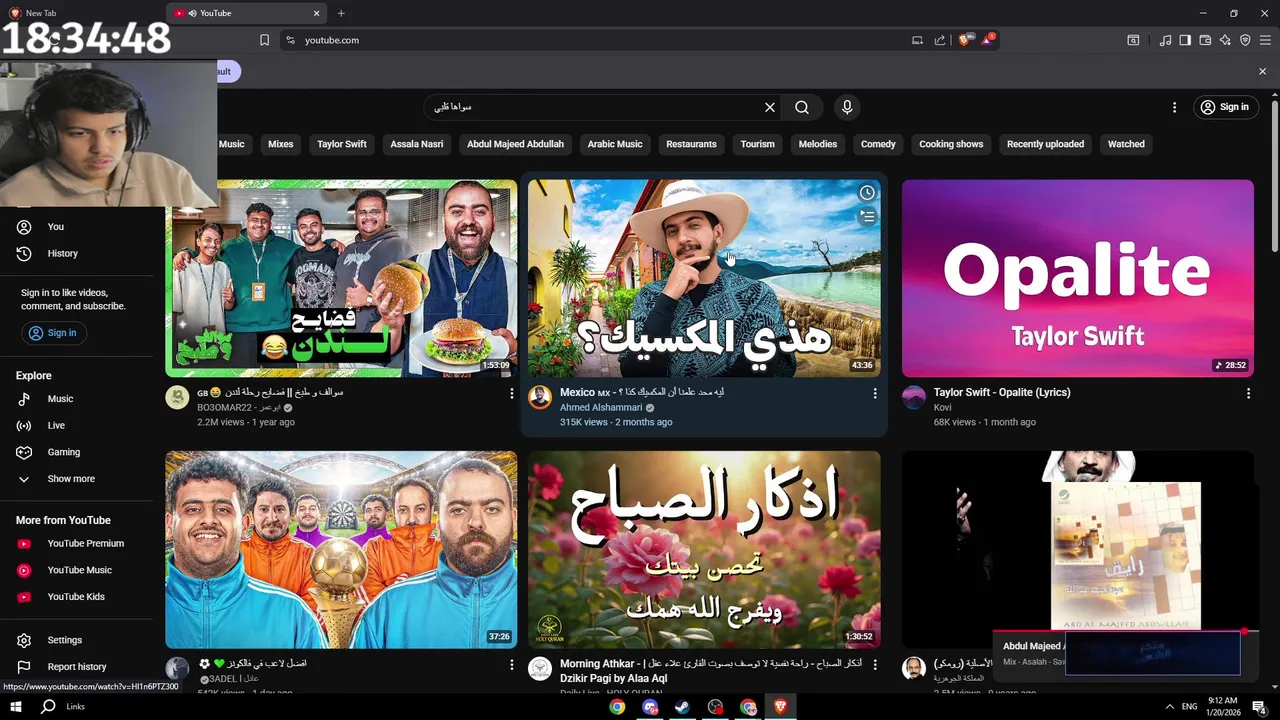
Task: Select the Assala Nasri filter chip
Action: [x=417, y=144]
